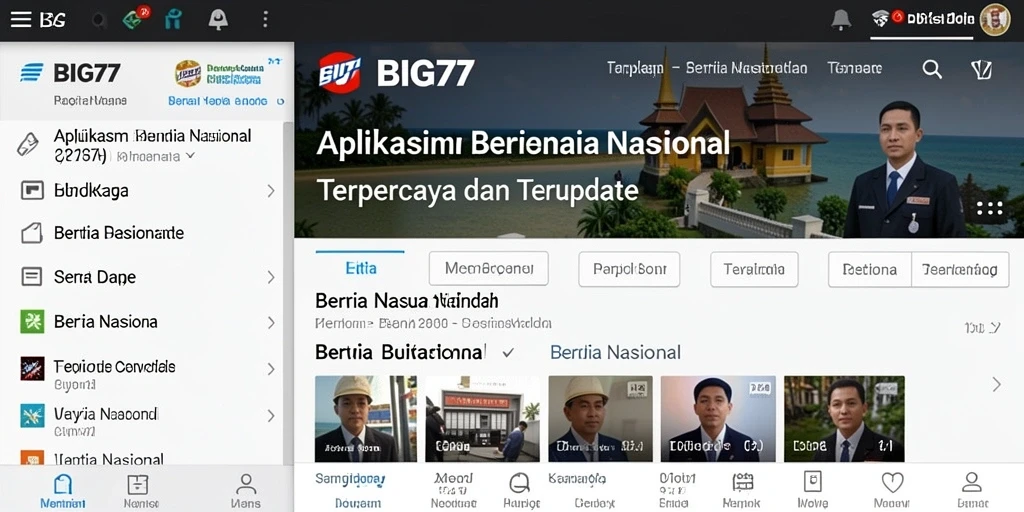
Task: Open Berriia Nasnetian link in banner navigation
Action: click(x=746, y=68)
